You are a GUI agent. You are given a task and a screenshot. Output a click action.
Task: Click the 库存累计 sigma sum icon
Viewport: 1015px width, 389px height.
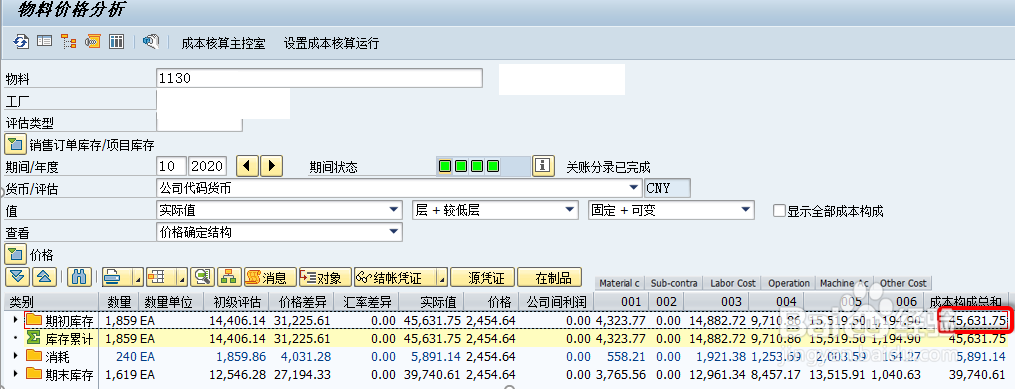tap(33, 338)
